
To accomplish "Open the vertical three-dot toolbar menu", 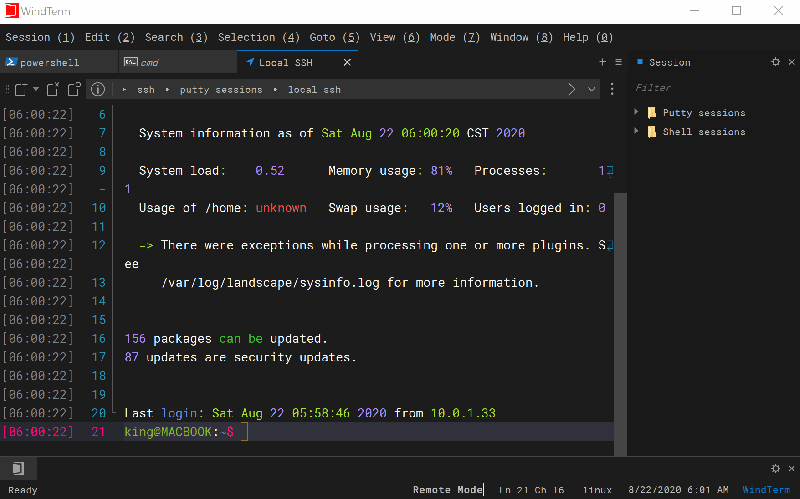I will coord(612,89).
